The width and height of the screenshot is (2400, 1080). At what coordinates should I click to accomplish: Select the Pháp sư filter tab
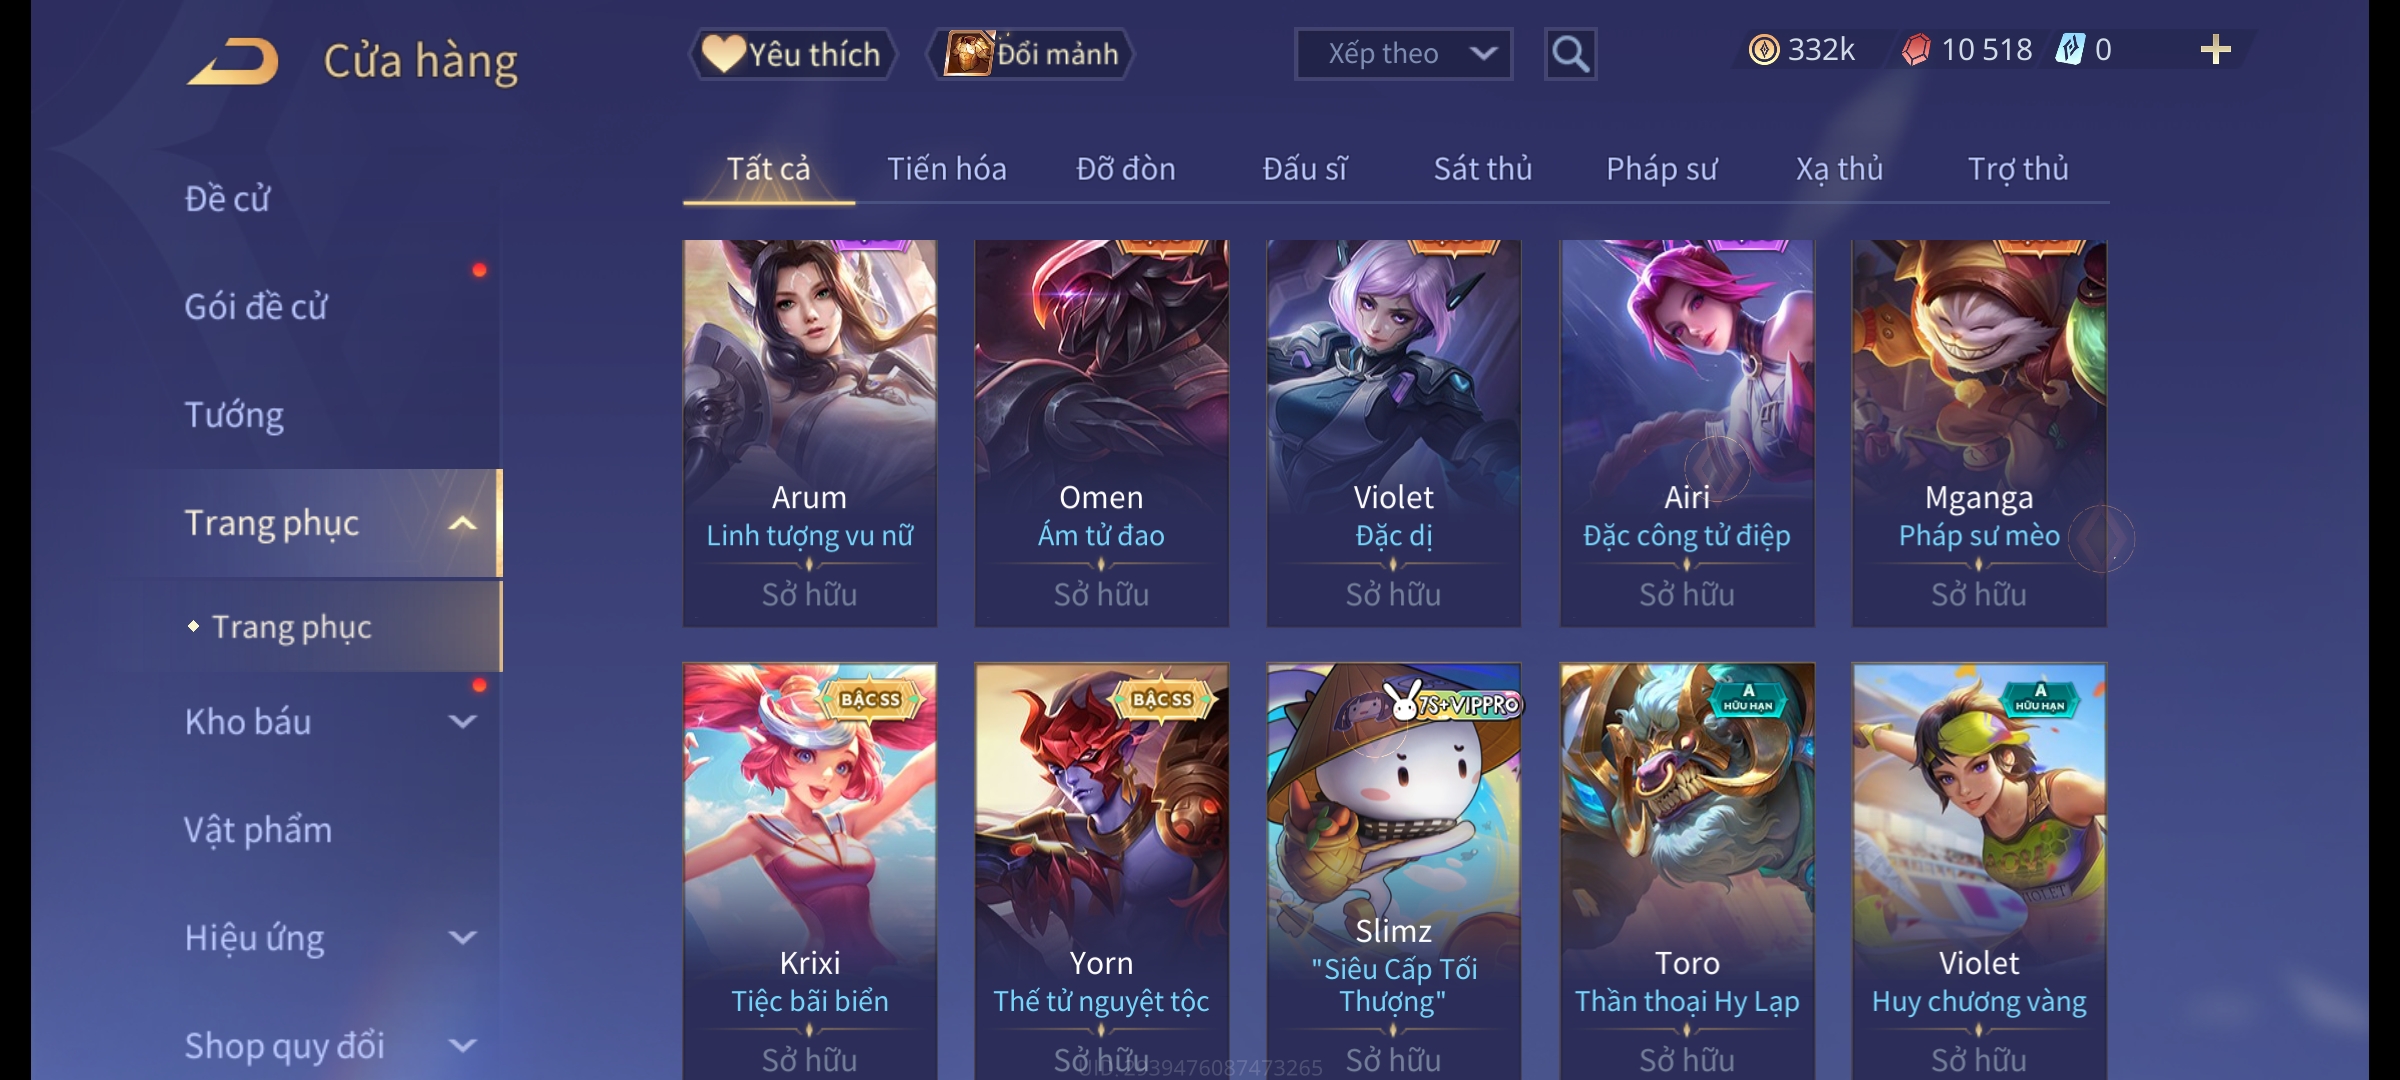click(1661, 169)
